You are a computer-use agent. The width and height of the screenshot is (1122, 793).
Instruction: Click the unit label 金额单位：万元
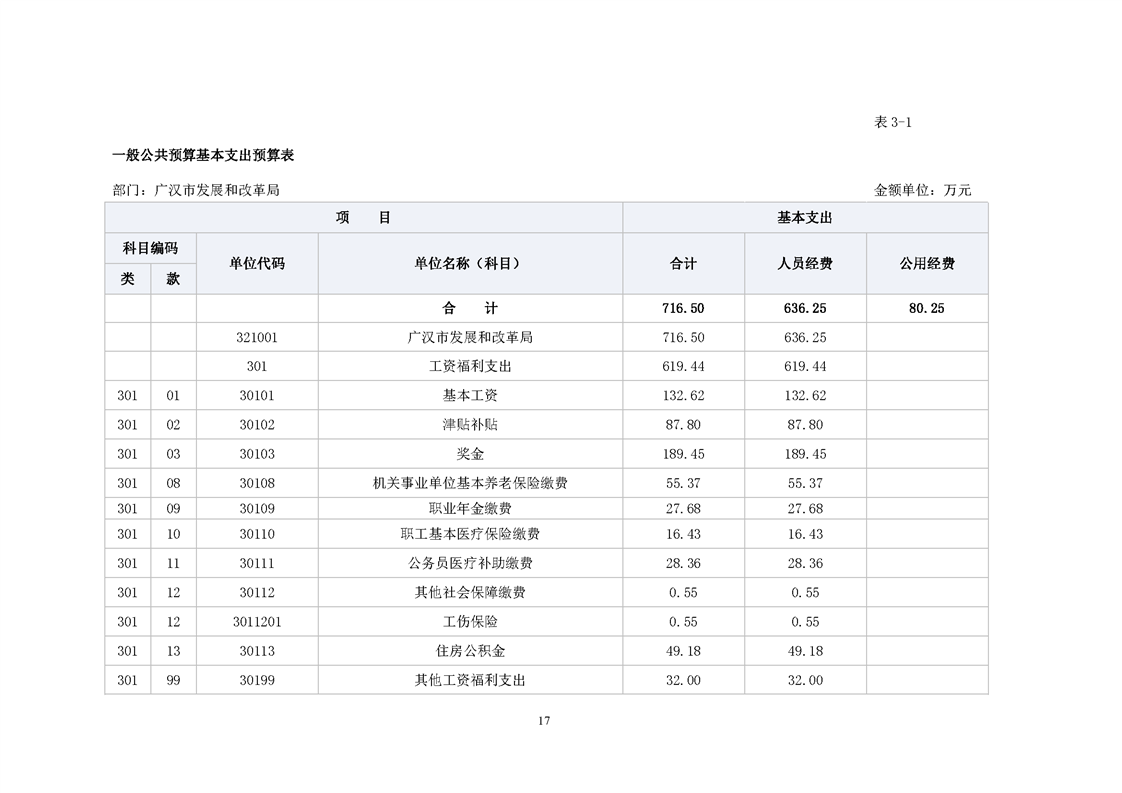922,190
